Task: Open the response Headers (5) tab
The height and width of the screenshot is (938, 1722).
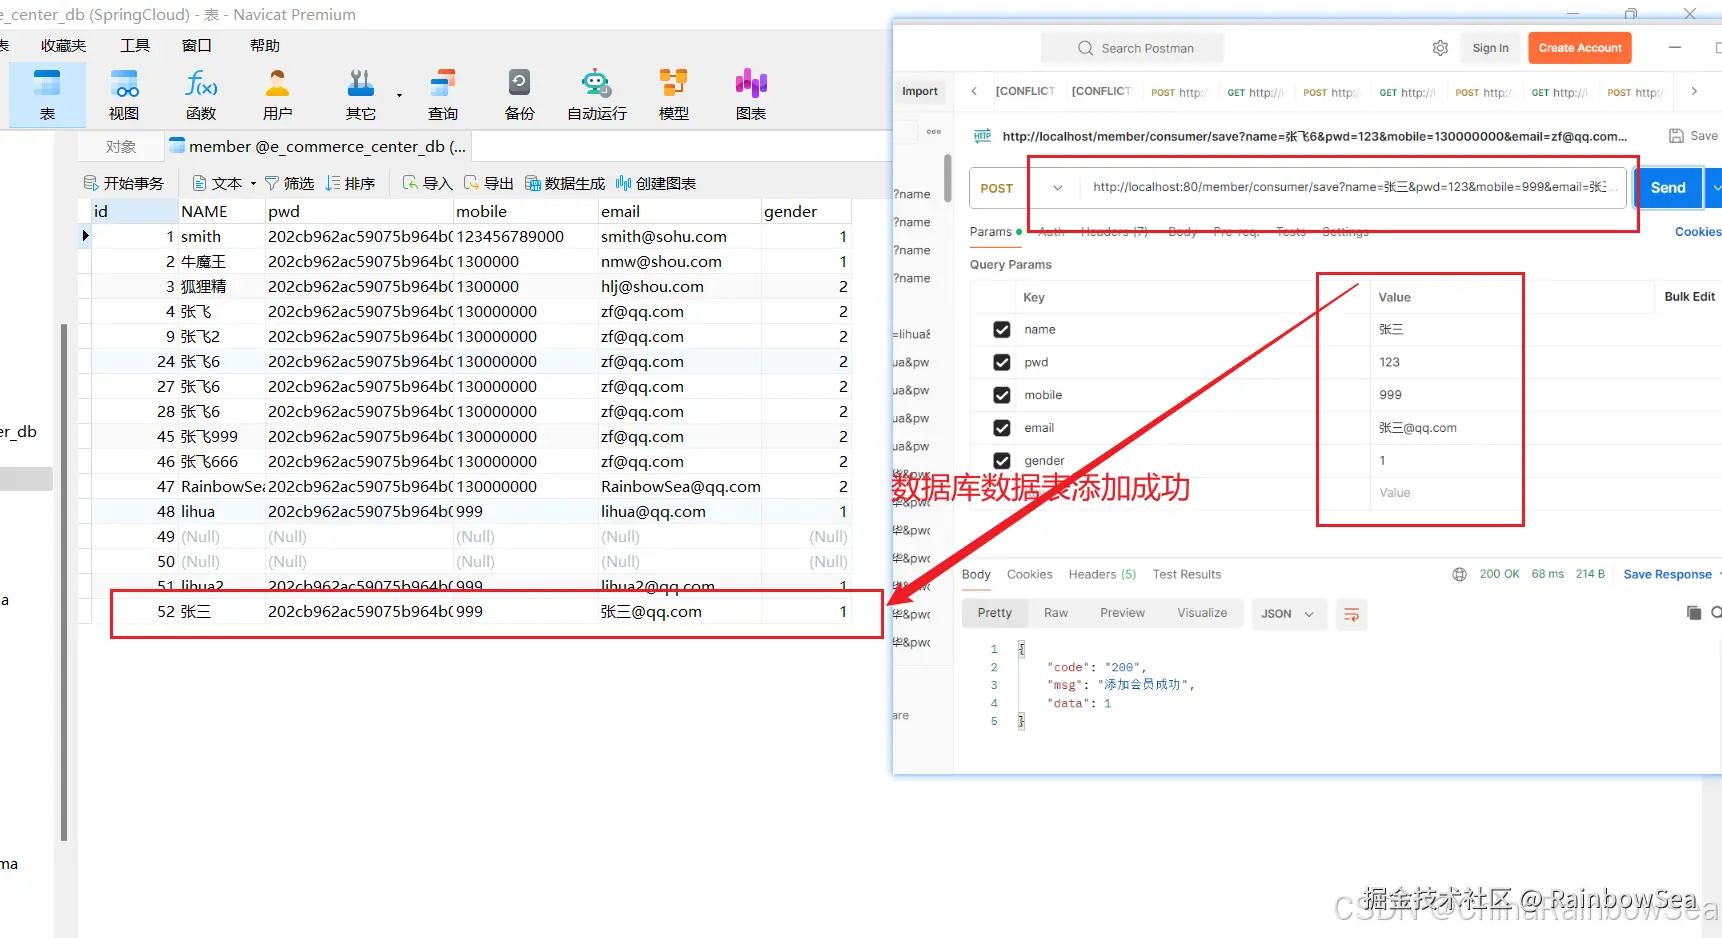Action: 1102,575
